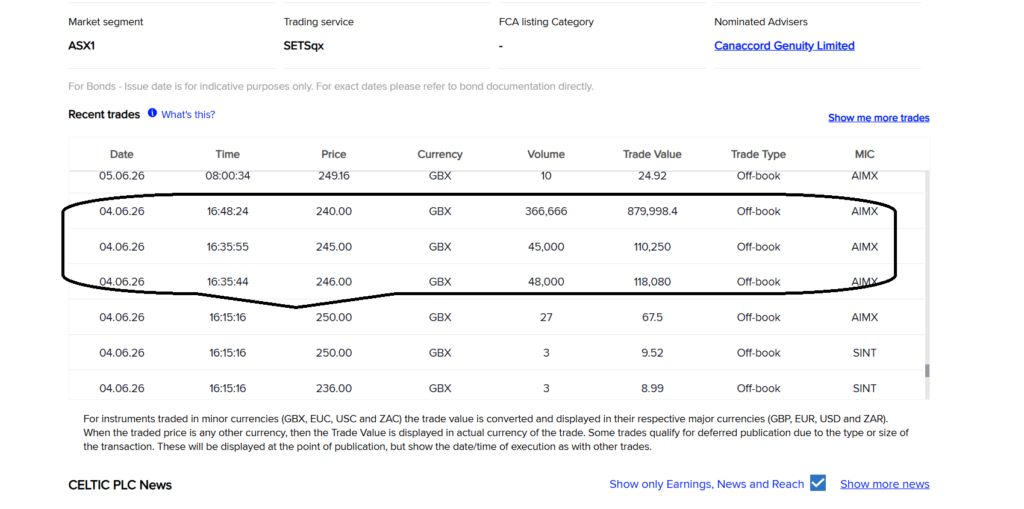This screenshot has height=509, width=1024.
Task: Click the info icon beside Recent trades
Action: coord(152,114)
